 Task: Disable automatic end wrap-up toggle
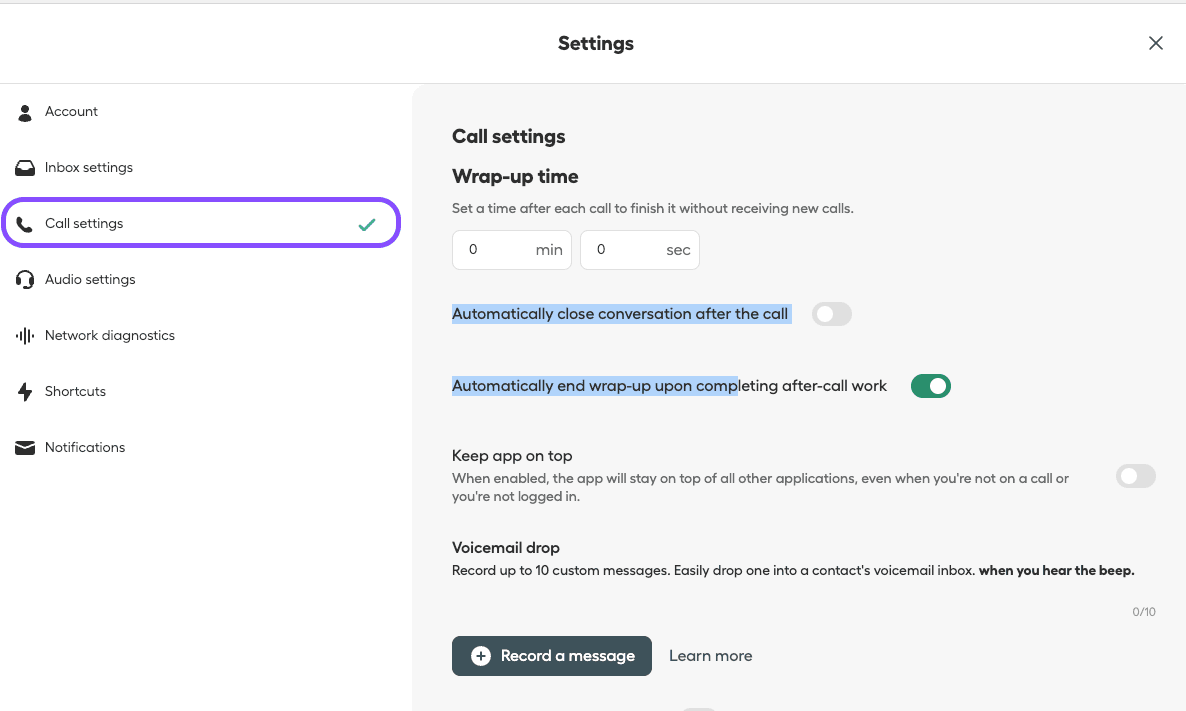[x=930, y=386]
